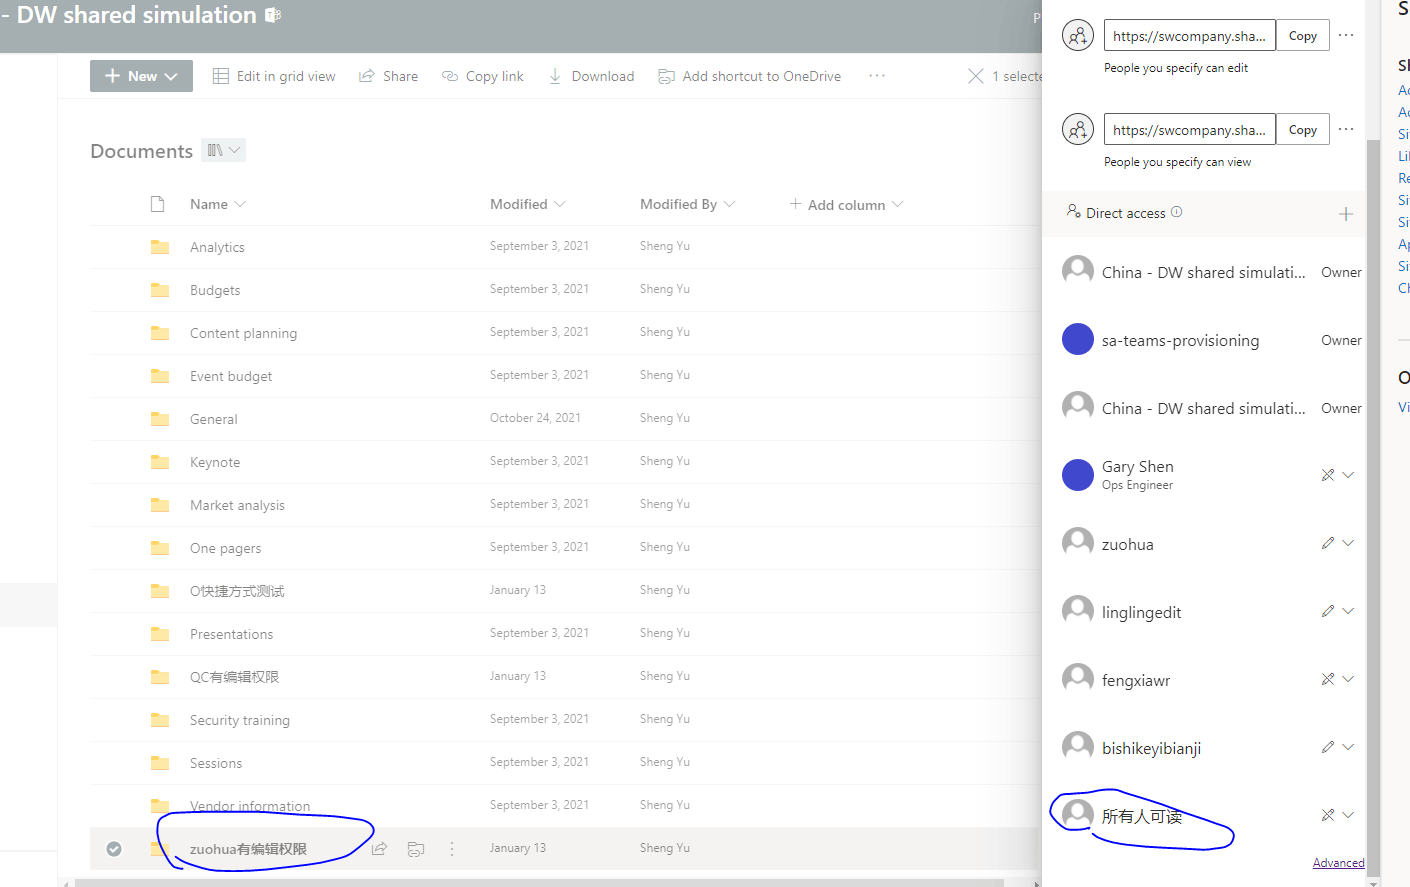Click the share icon on zuohua folder row
The image size is (1410, 887).
(379, 849)
